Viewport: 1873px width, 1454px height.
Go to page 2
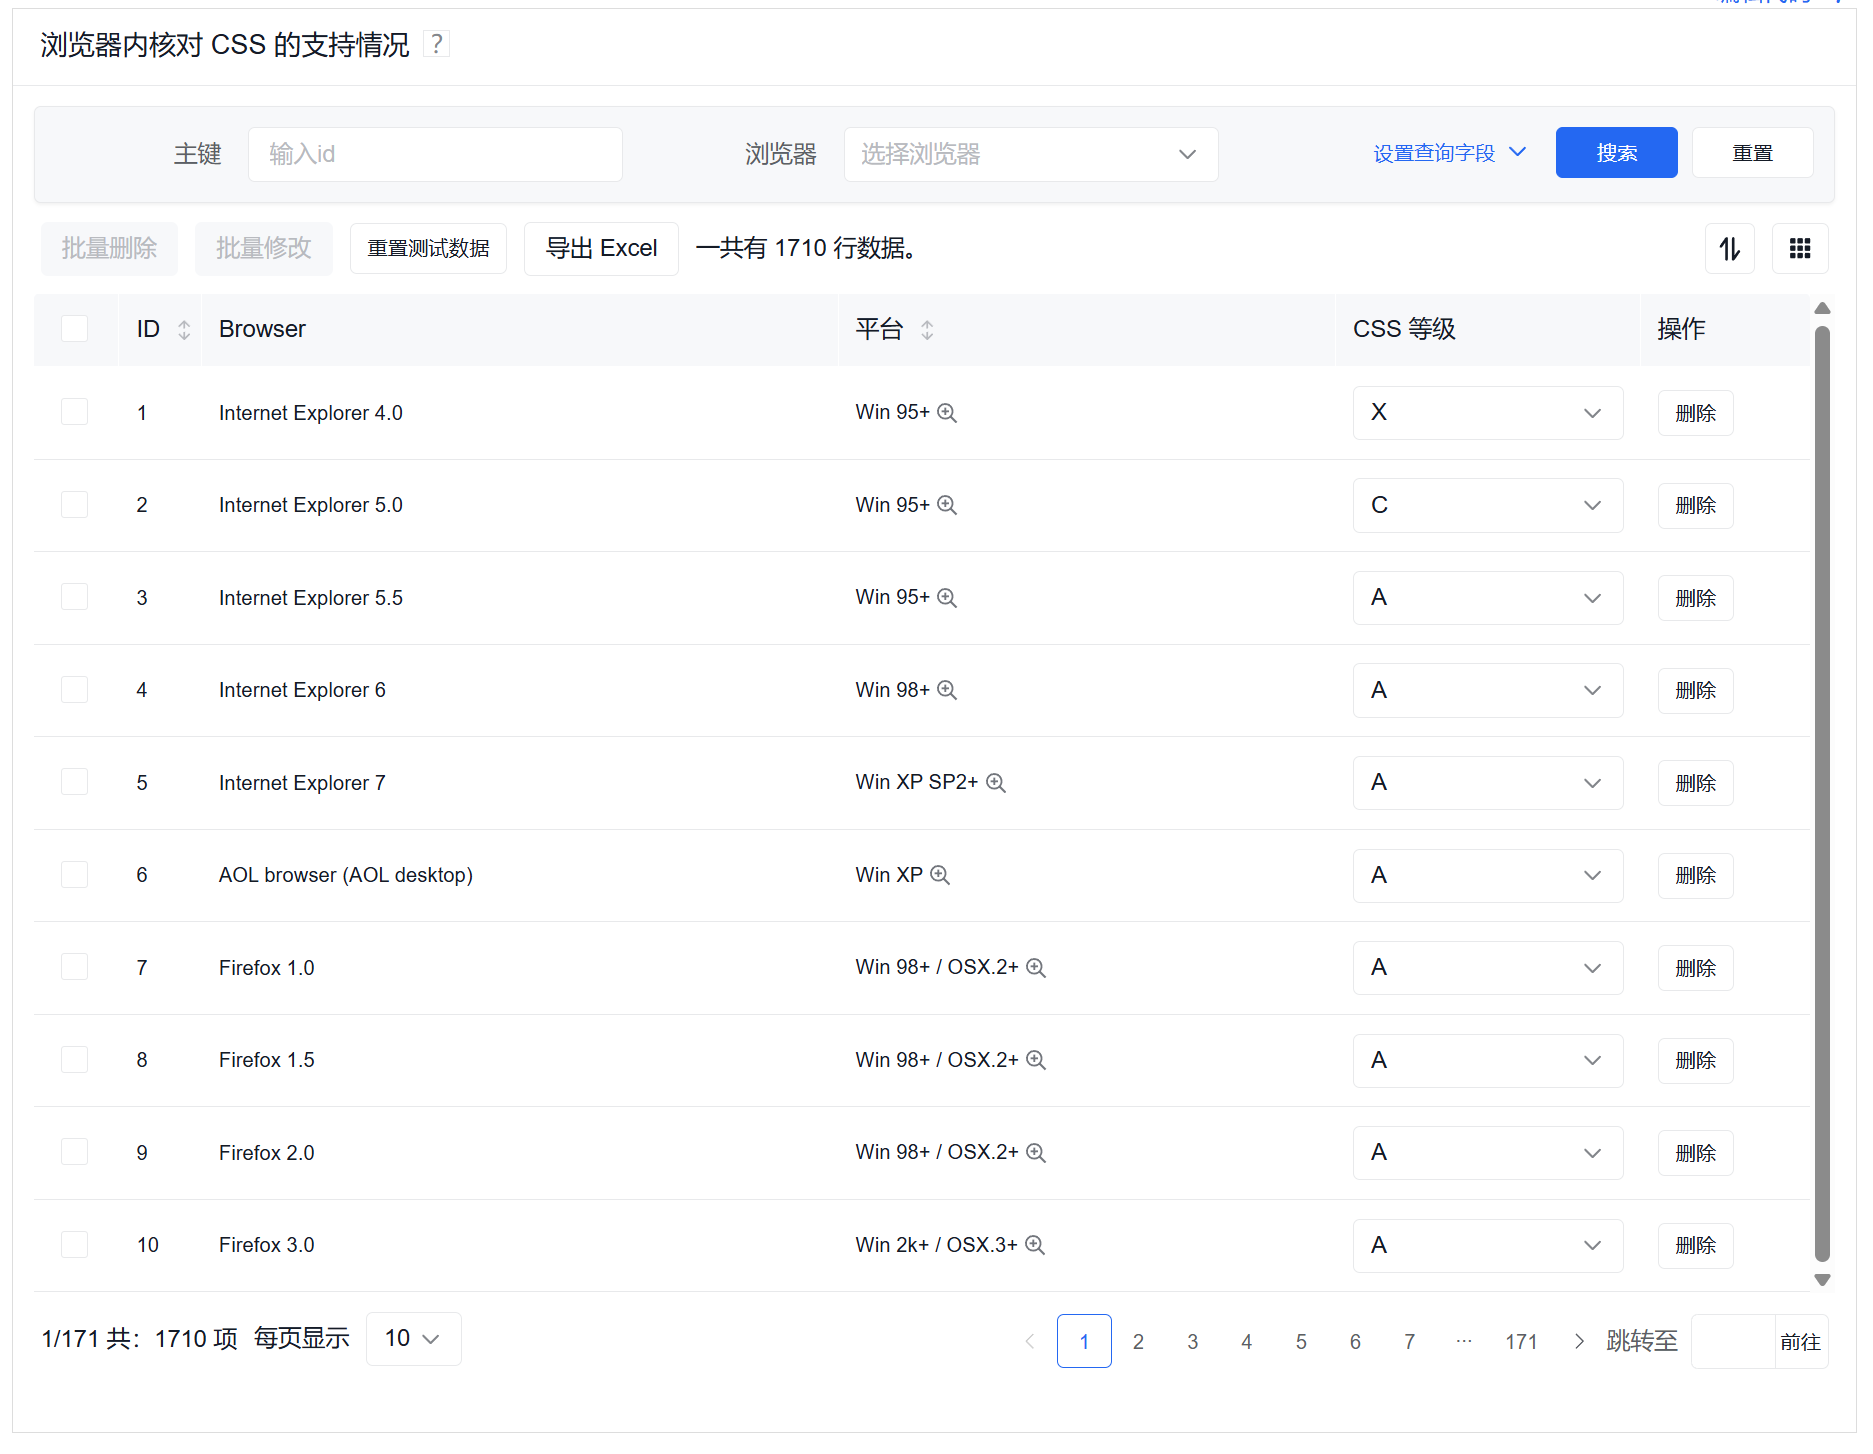point(1138,1341)
